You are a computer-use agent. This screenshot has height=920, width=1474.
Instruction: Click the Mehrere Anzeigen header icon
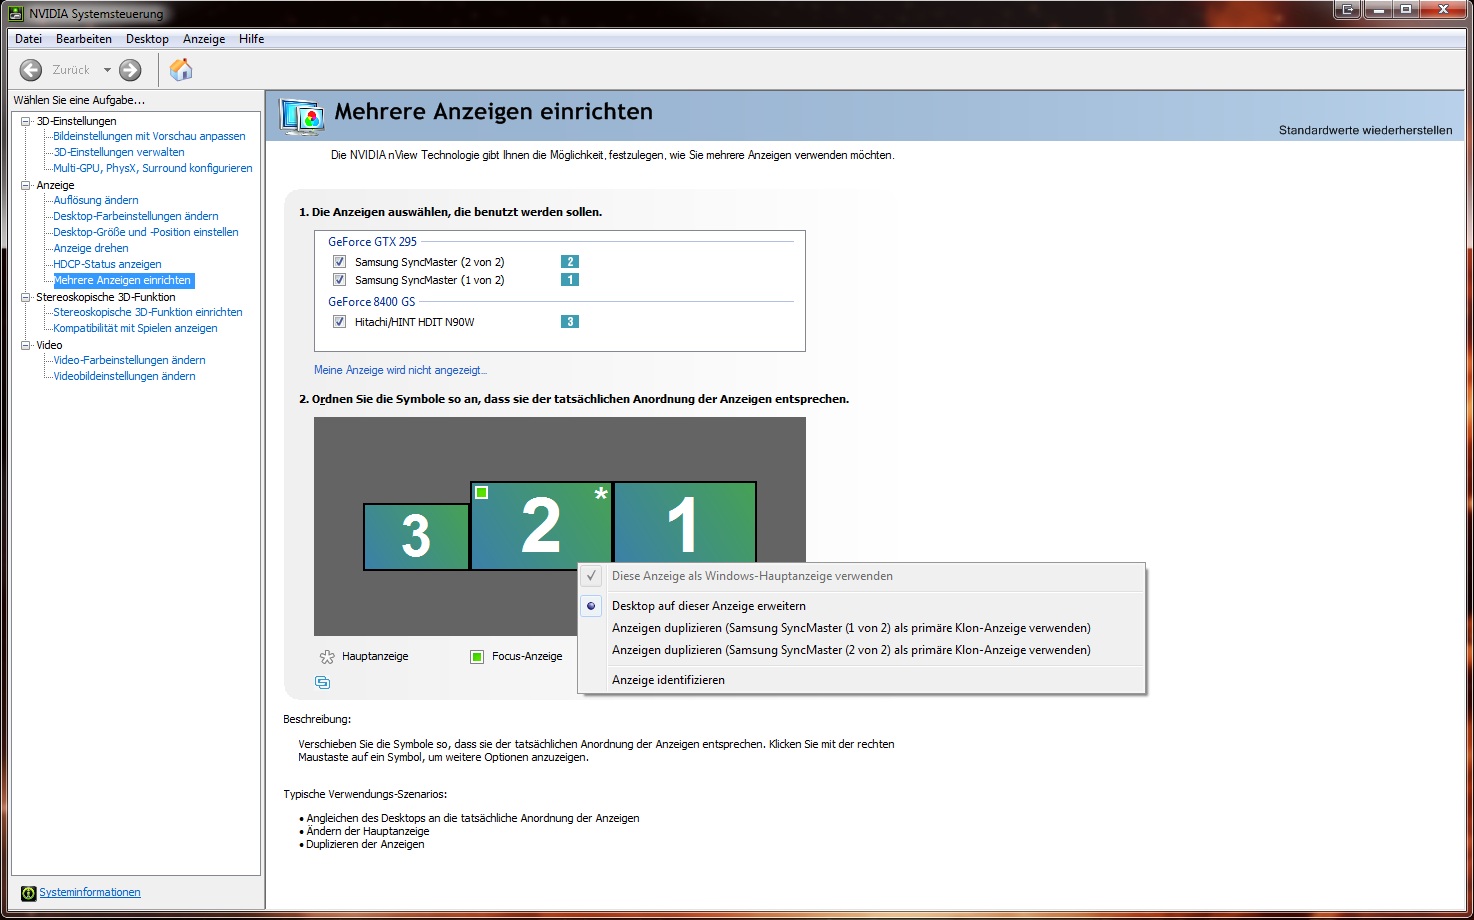(301, 116)
